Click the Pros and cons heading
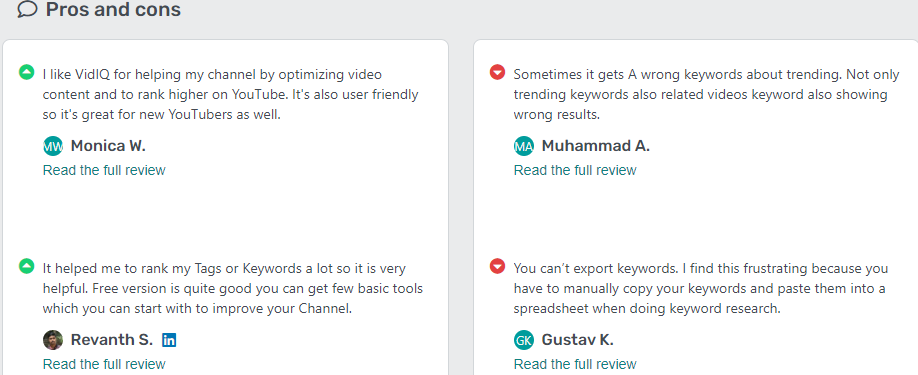The height and width of the screenshot is (375, 918). tap(113, 9)
